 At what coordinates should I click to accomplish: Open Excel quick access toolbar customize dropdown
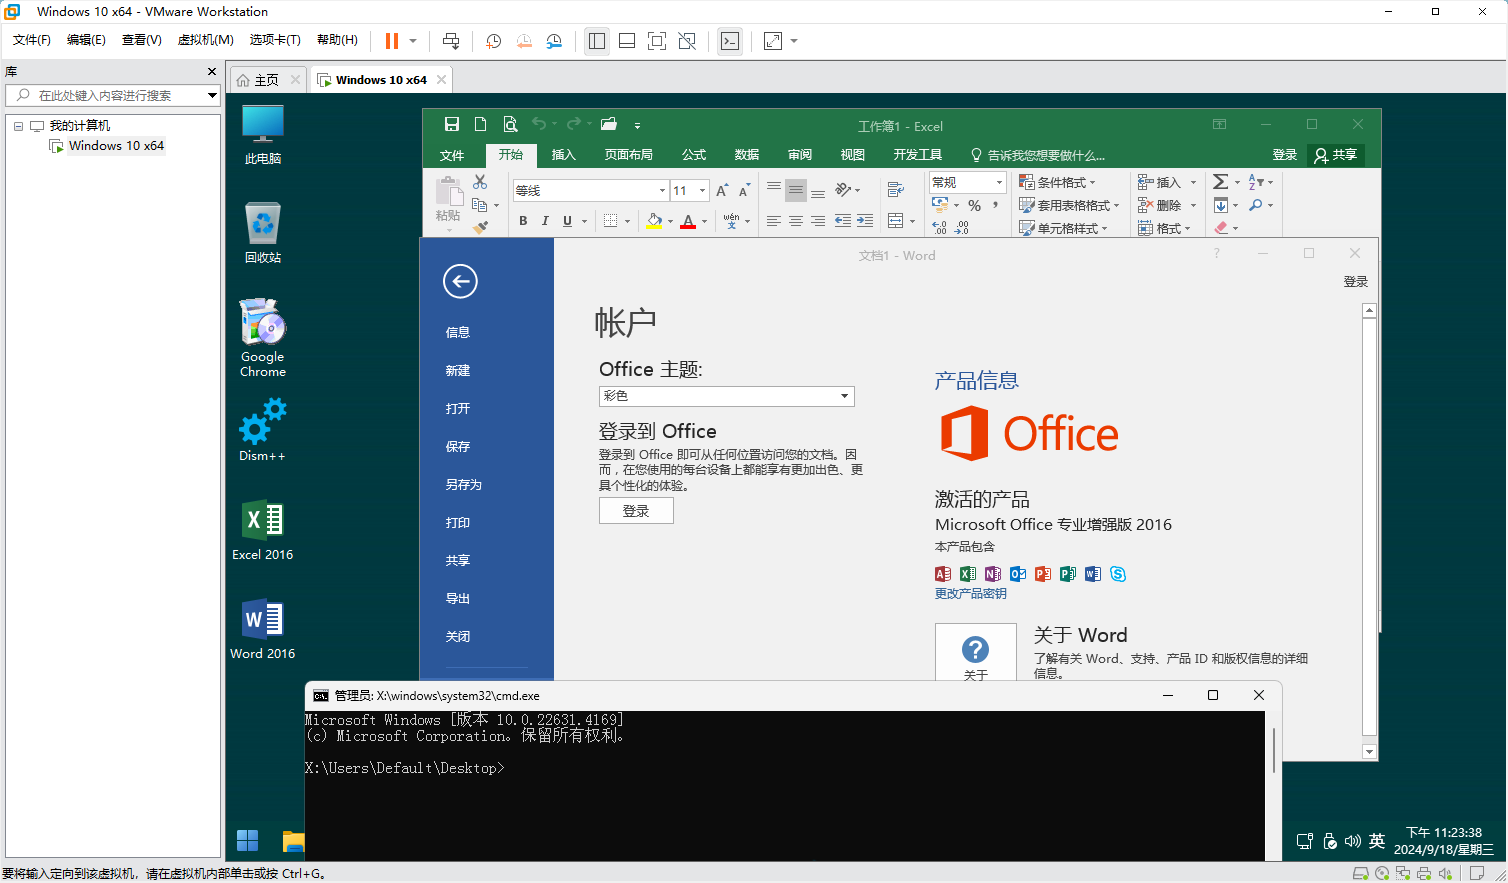point(637,125)
